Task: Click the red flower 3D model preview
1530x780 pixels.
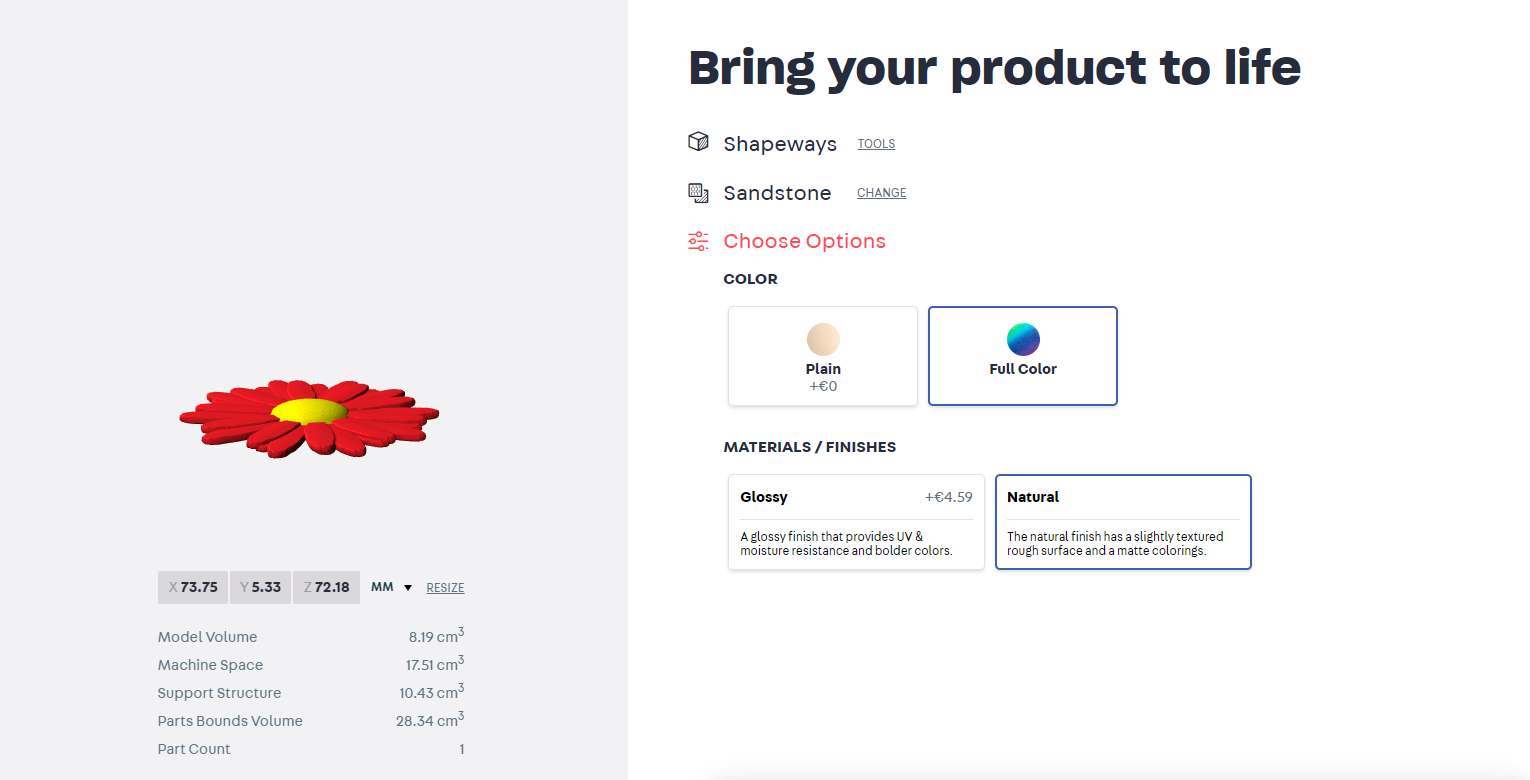Action: (x=309, y=418)
